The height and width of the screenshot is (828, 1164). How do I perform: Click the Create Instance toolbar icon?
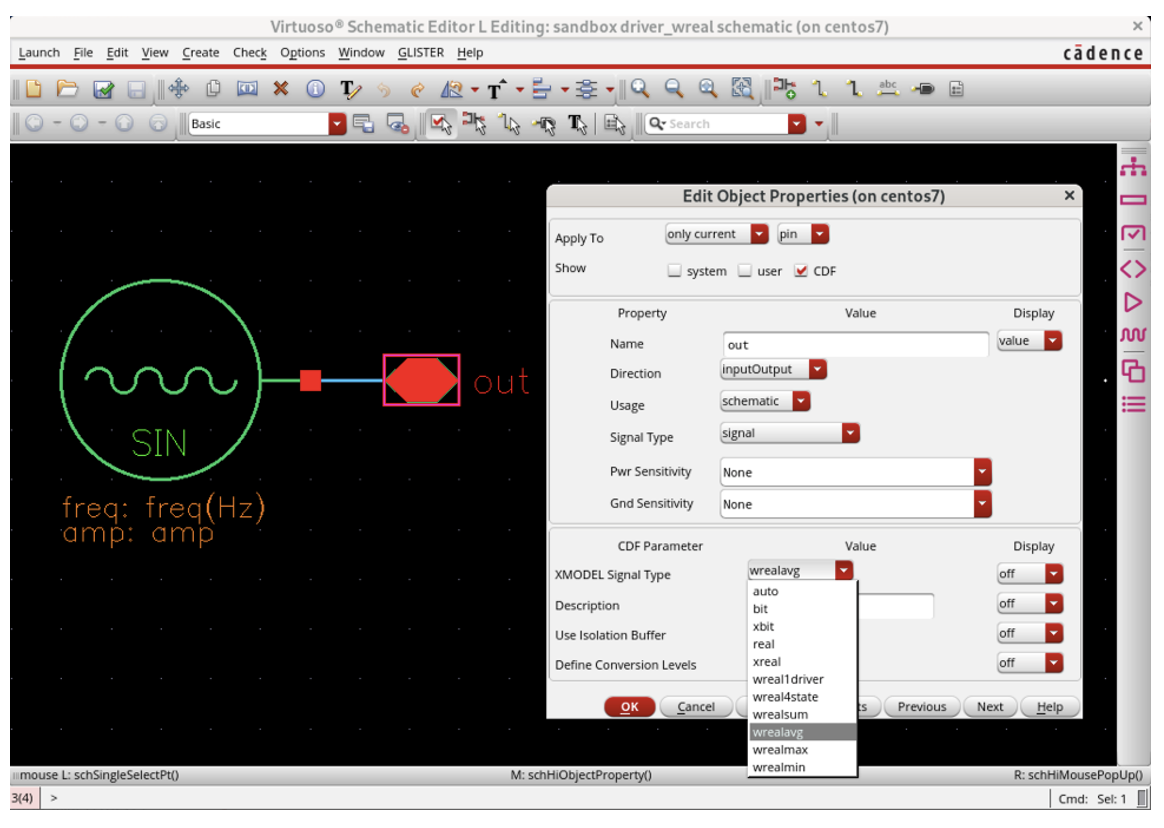[x=785, y=90]
